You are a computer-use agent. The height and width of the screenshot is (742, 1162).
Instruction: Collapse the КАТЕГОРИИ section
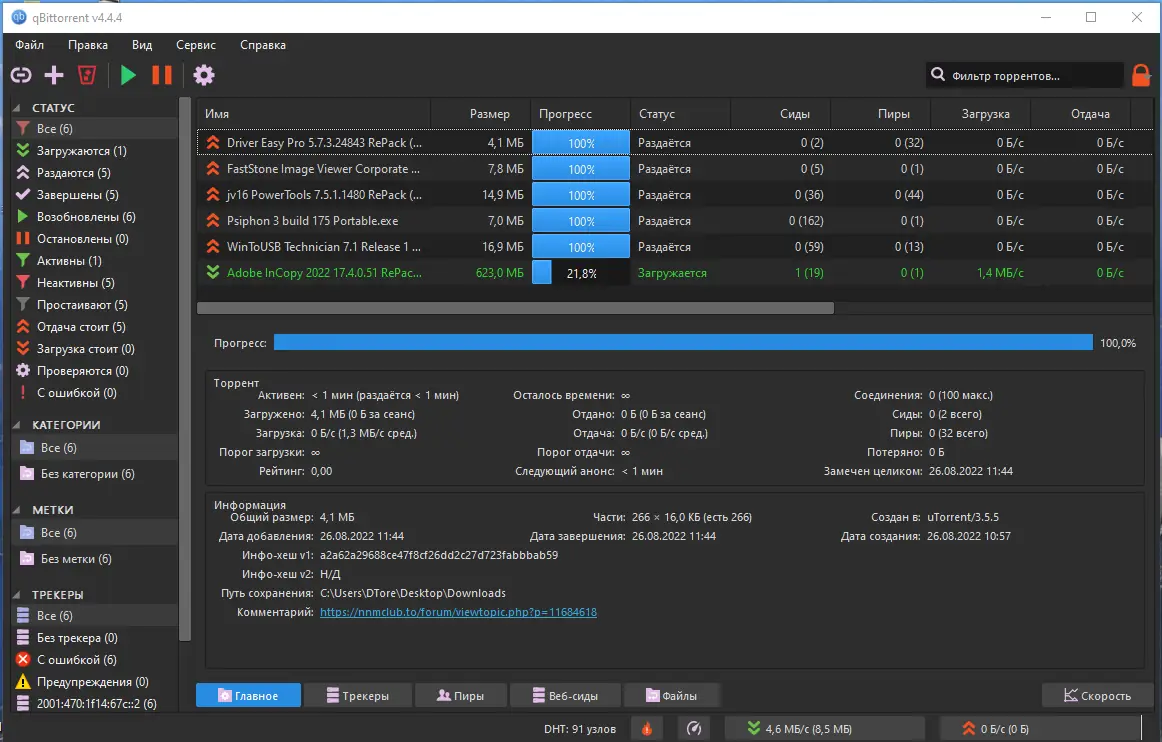17,425
